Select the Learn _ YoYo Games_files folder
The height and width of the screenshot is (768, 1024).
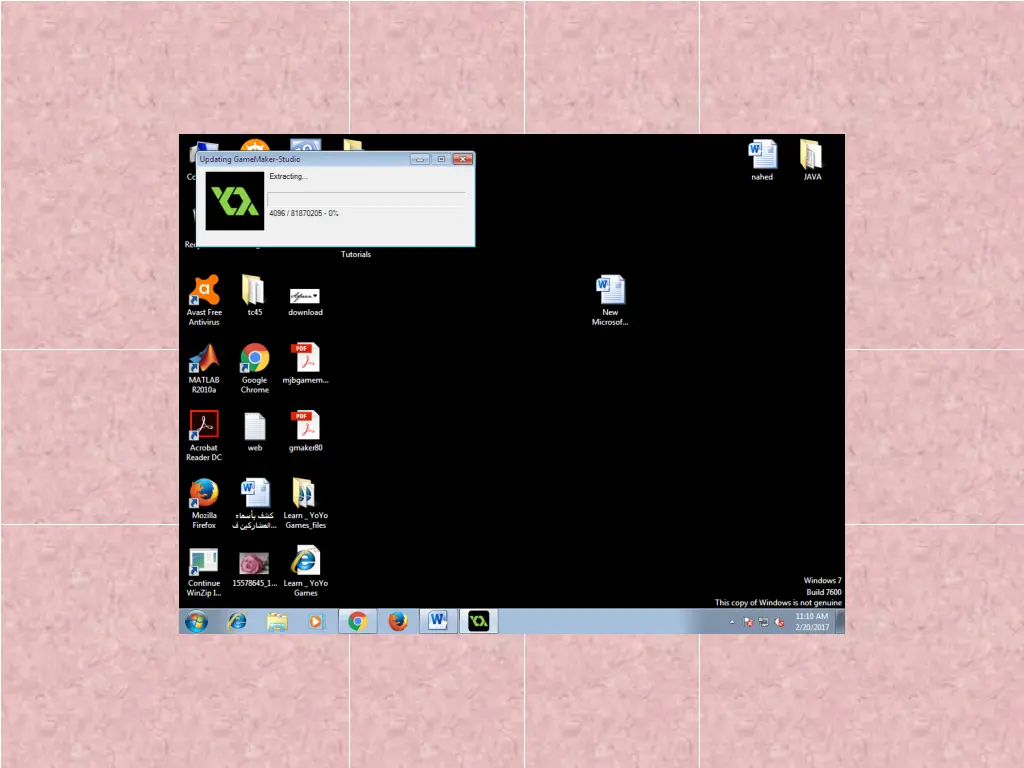click(x=305, y=494)
